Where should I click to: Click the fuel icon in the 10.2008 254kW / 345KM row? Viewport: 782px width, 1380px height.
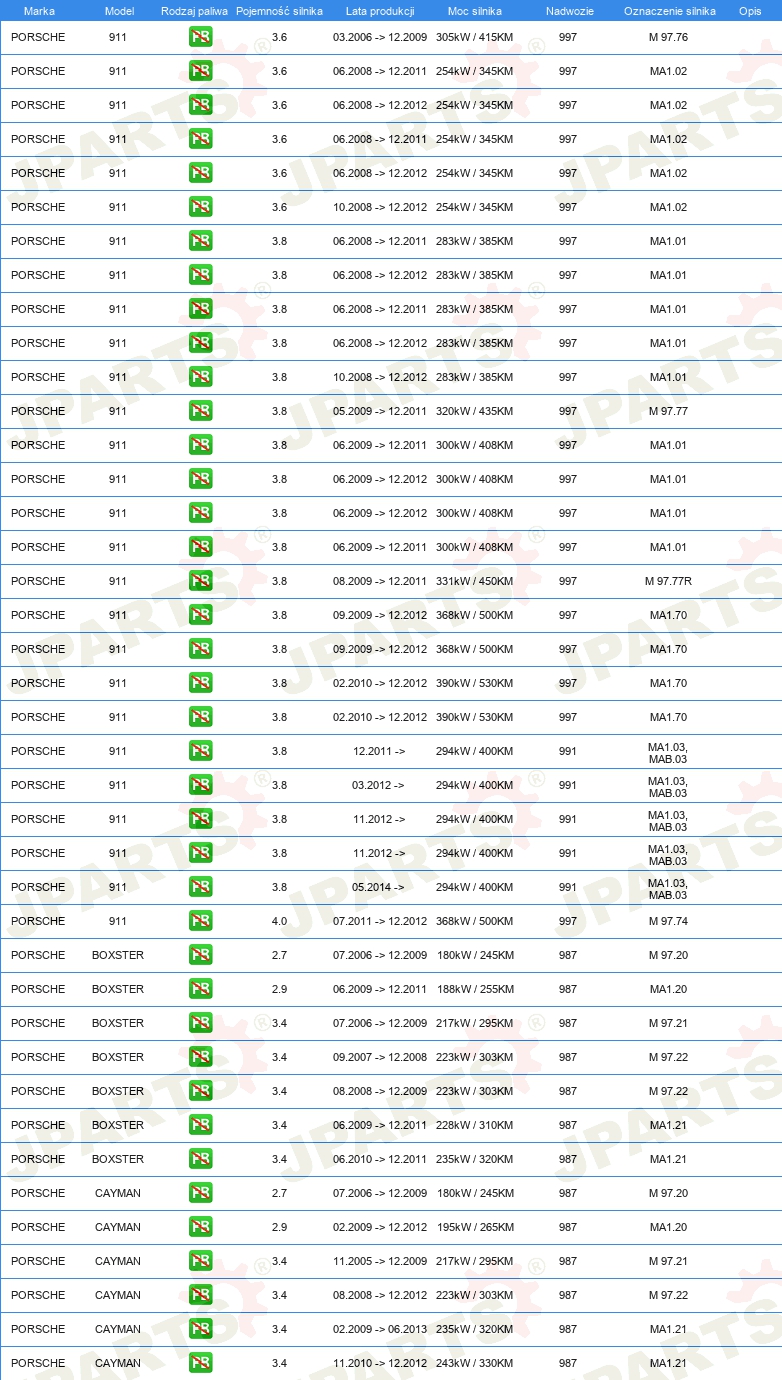pos(200,207)
